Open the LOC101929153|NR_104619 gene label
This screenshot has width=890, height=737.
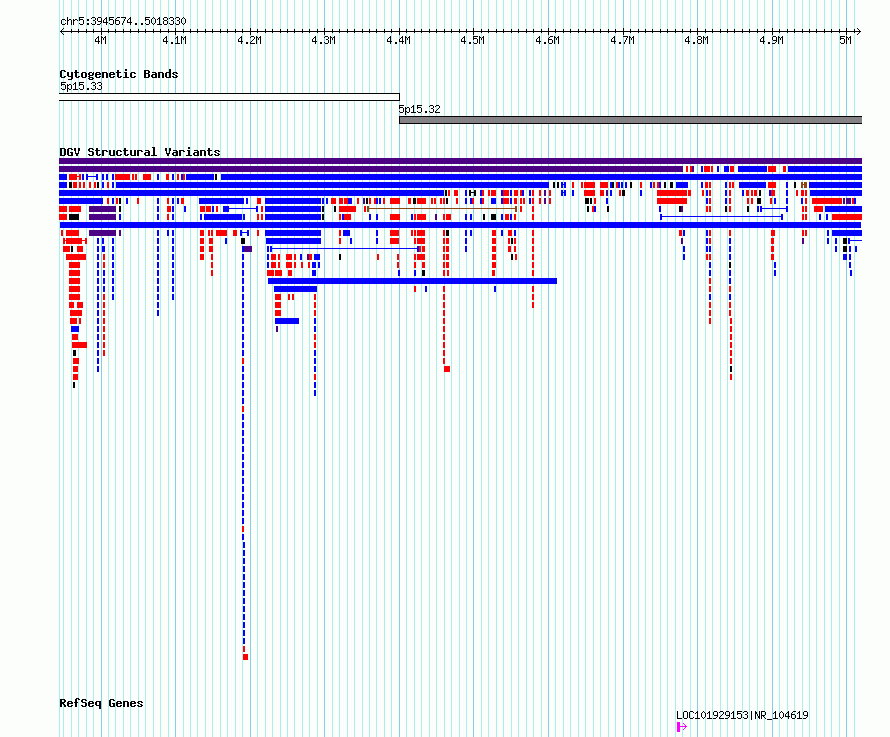pos(742,715)
